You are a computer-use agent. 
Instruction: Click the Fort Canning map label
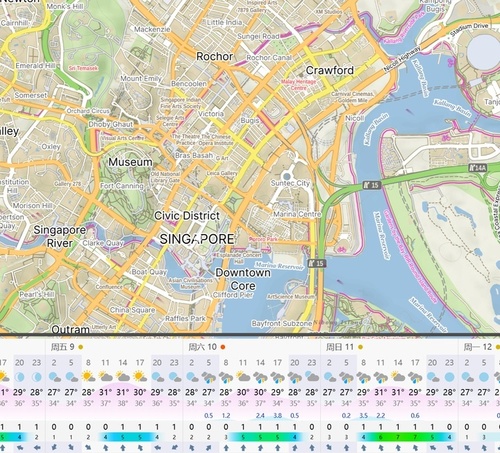pos(122,186)
